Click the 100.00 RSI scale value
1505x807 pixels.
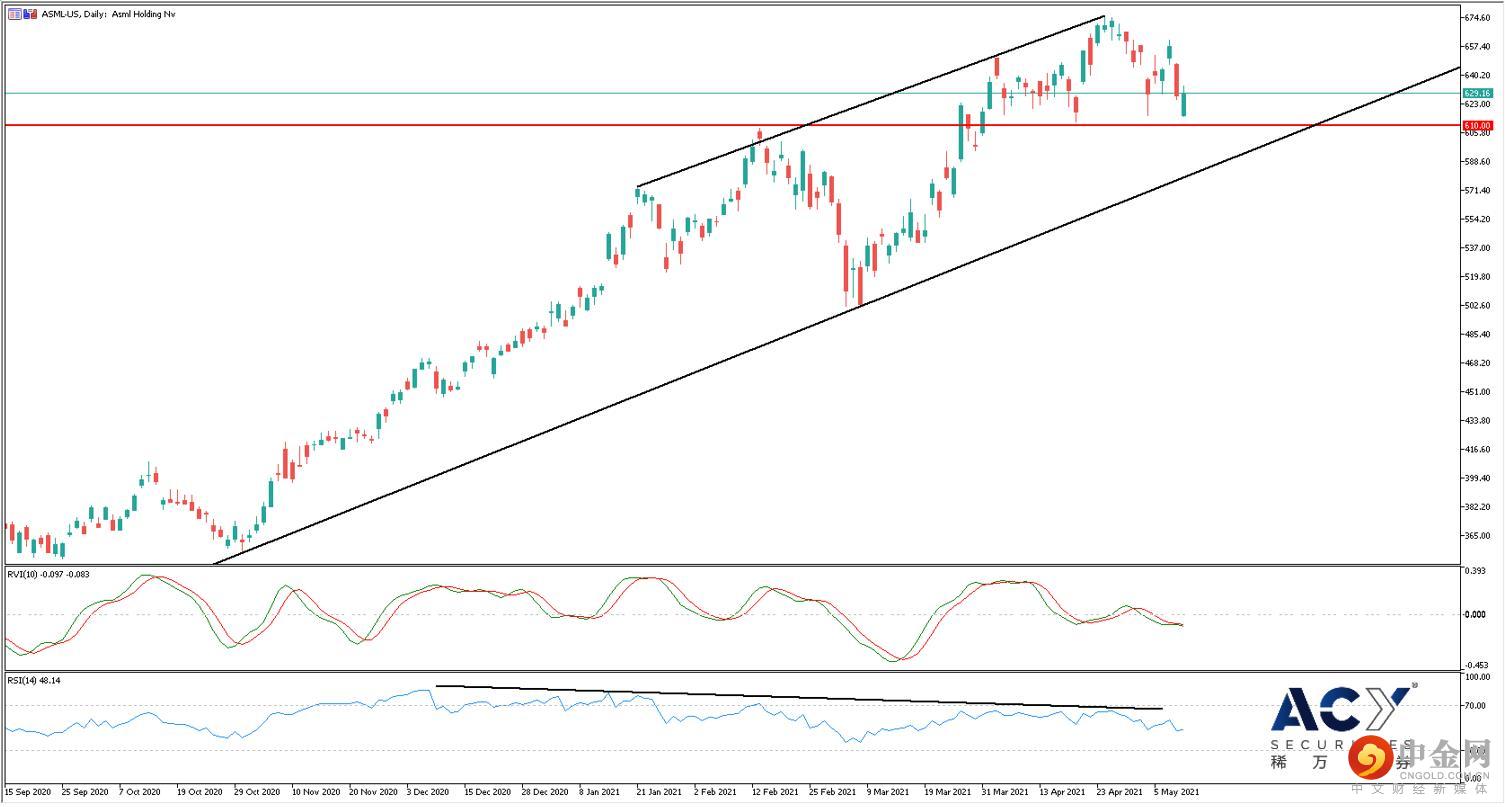click(1477, 677)
